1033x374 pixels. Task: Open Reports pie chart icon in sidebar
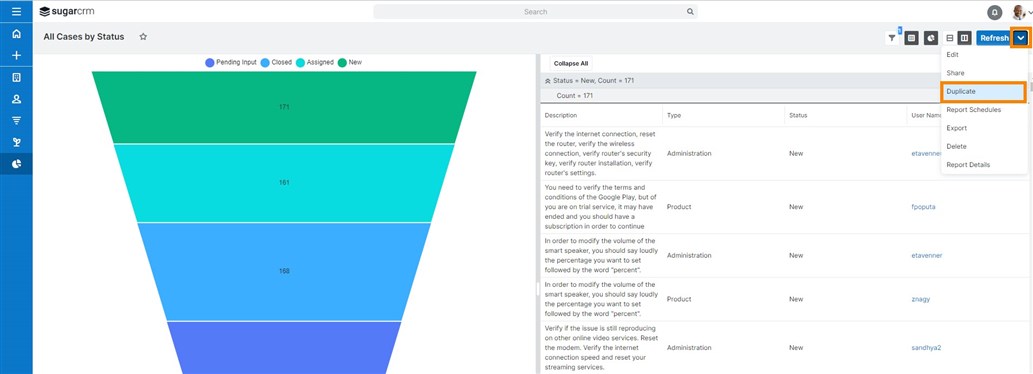coord(16,164)
